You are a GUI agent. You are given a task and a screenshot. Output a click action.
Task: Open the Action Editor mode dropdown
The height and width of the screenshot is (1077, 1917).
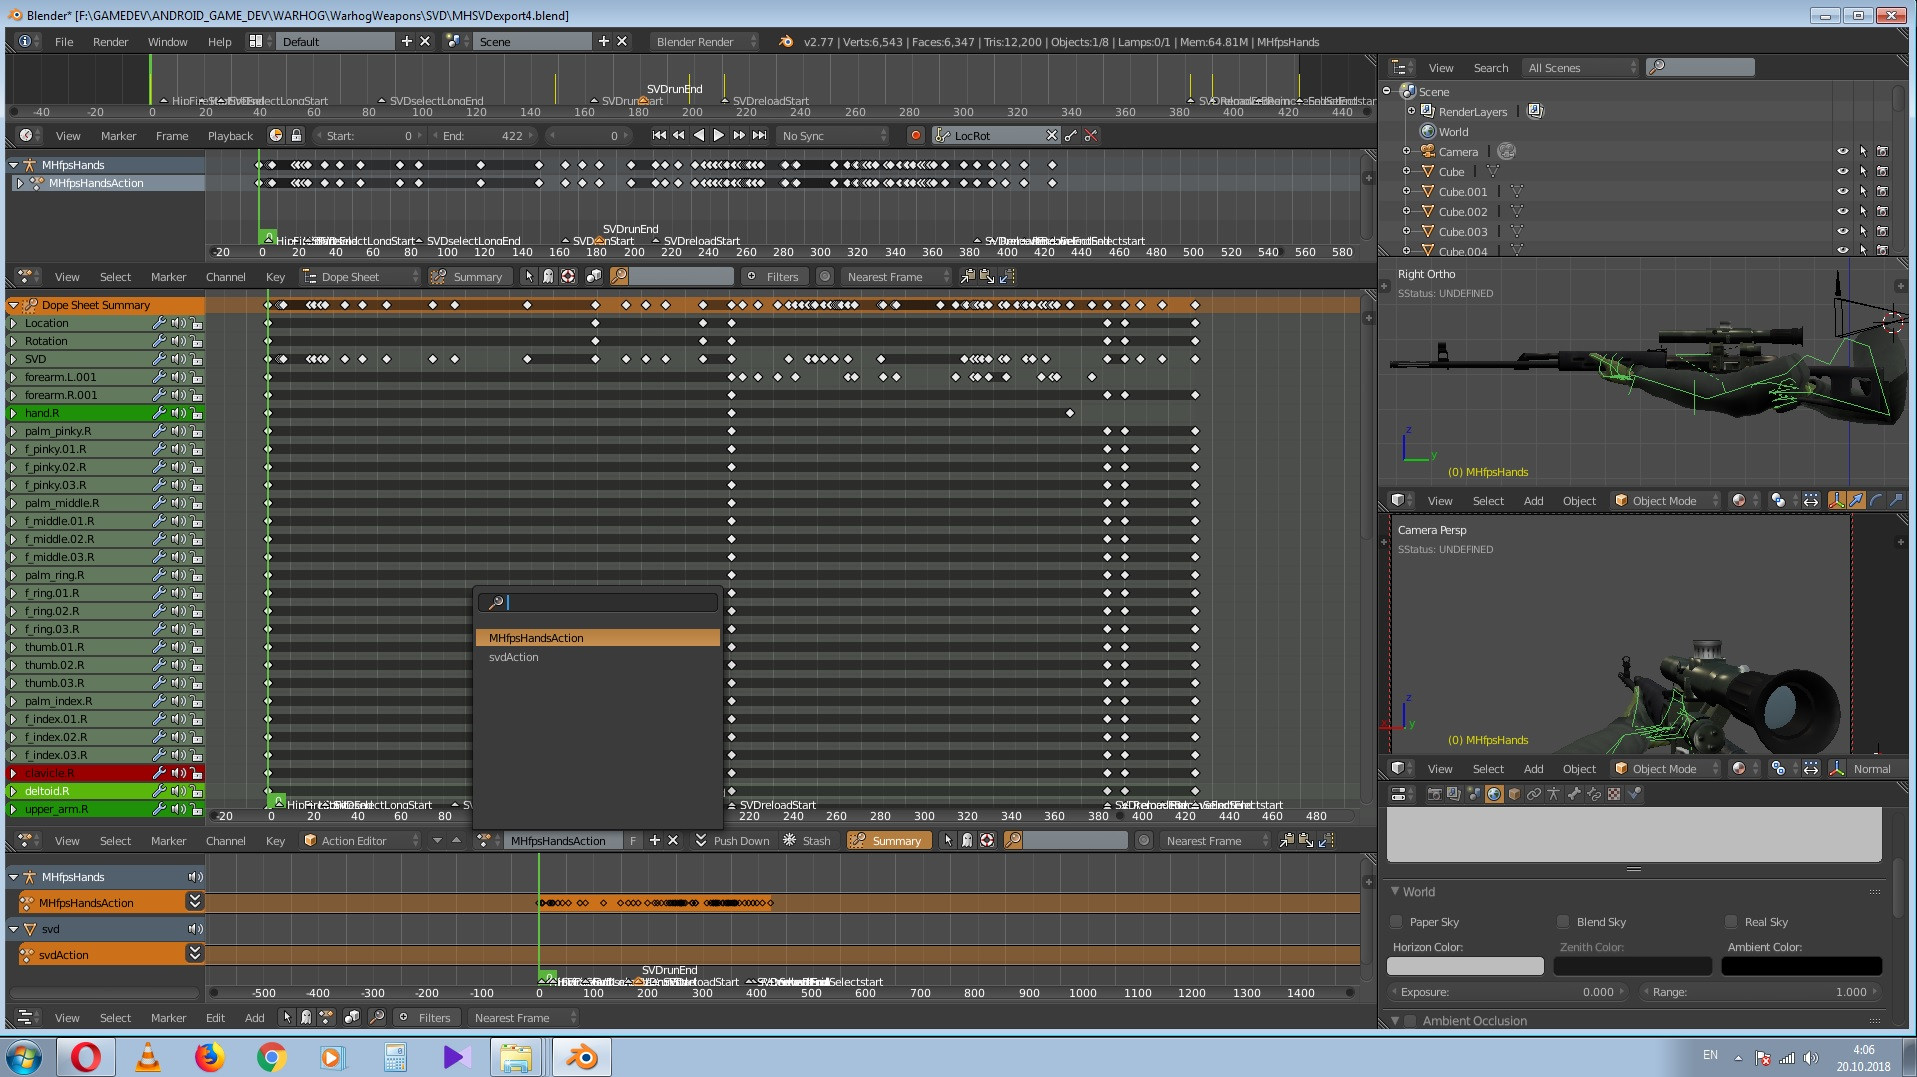coord(360,841)
